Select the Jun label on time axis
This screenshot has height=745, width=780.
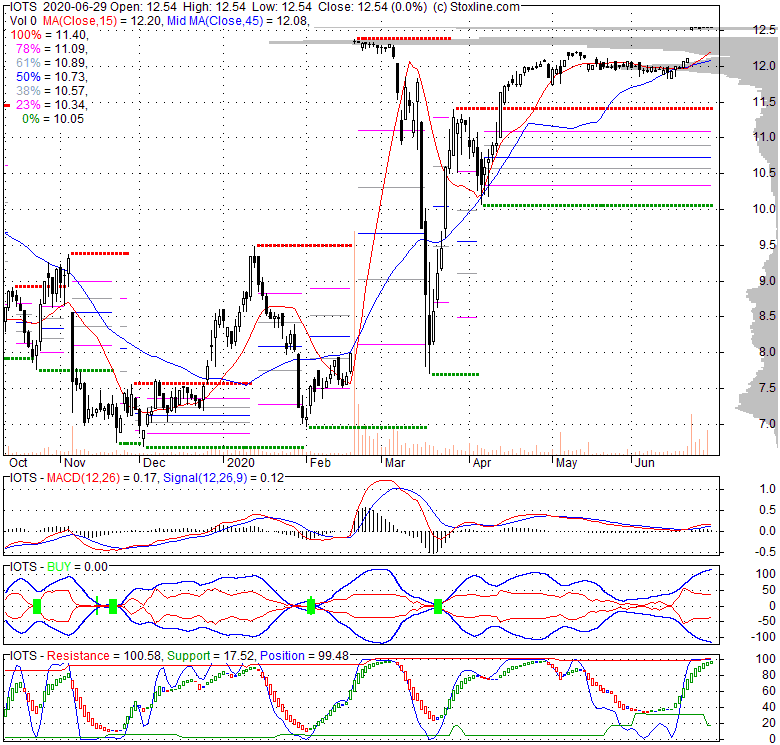pos(645,463)
